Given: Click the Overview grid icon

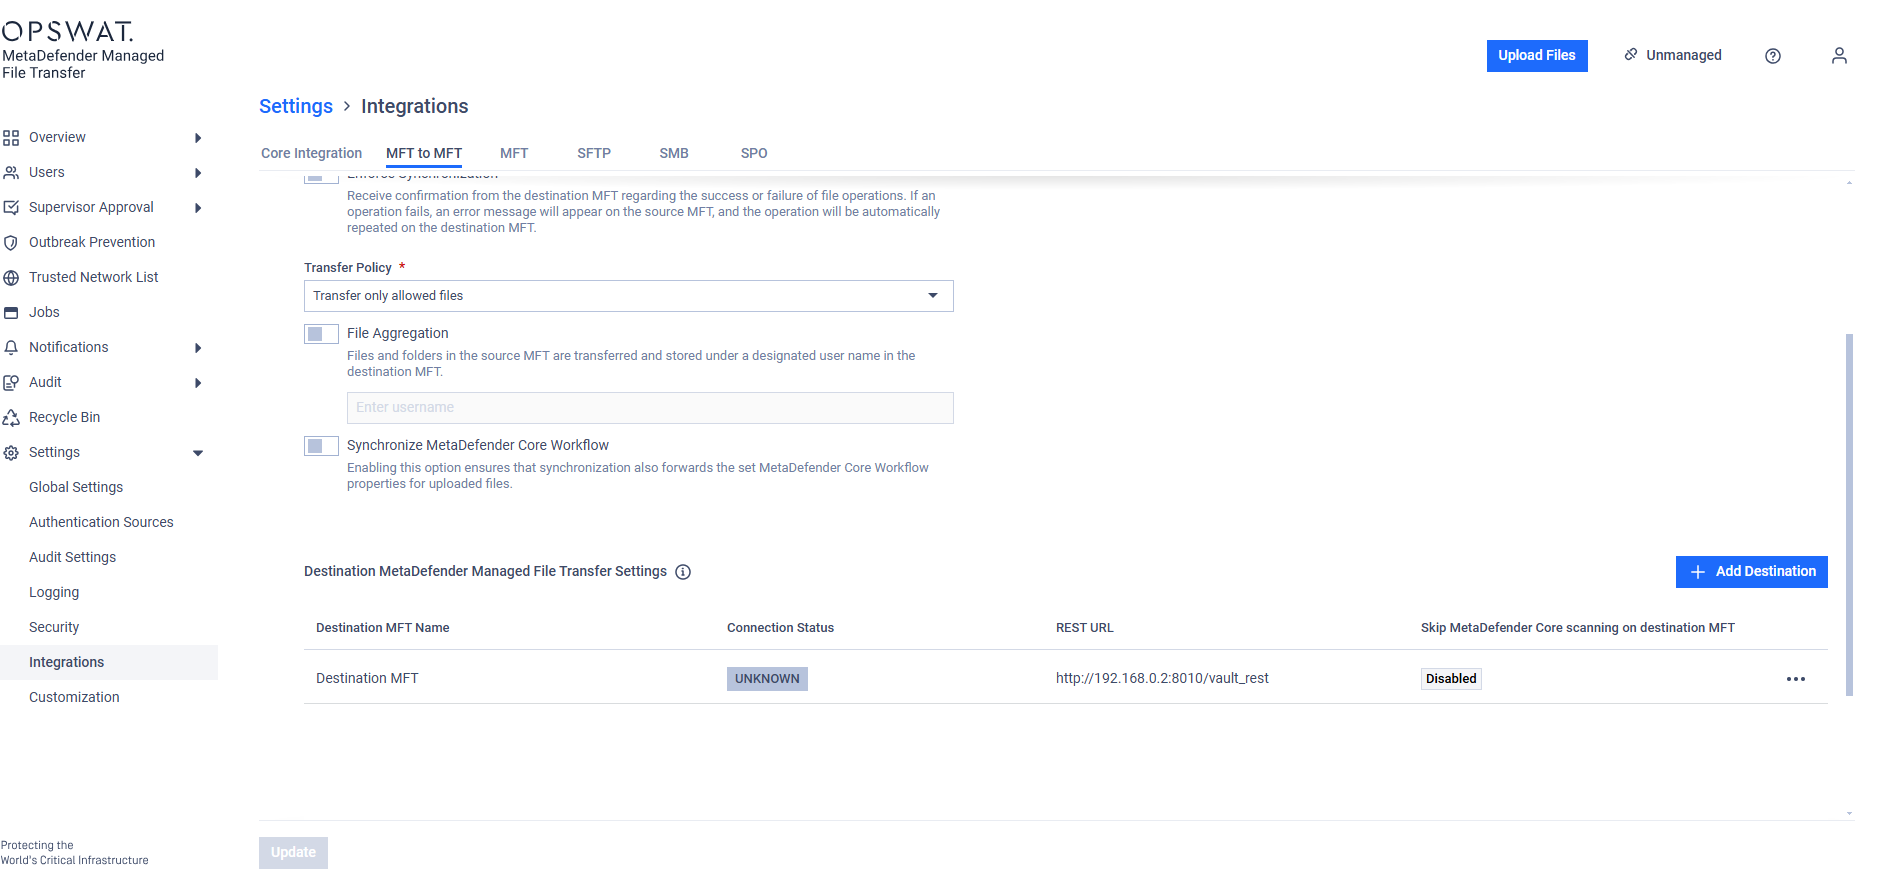Looking at the screenshot, I should [x=11, y=138].
